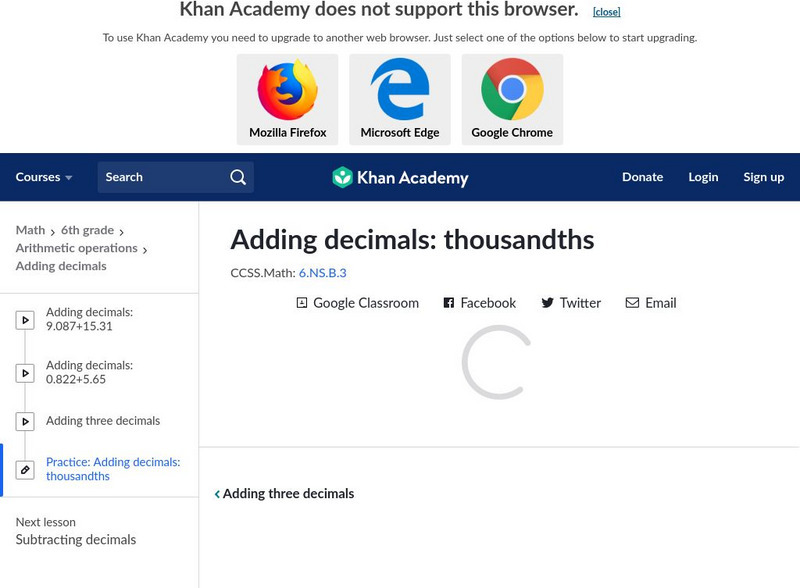Click the Google Chrome browser icon
800x588 pixels.
click(x=512, y=90)
